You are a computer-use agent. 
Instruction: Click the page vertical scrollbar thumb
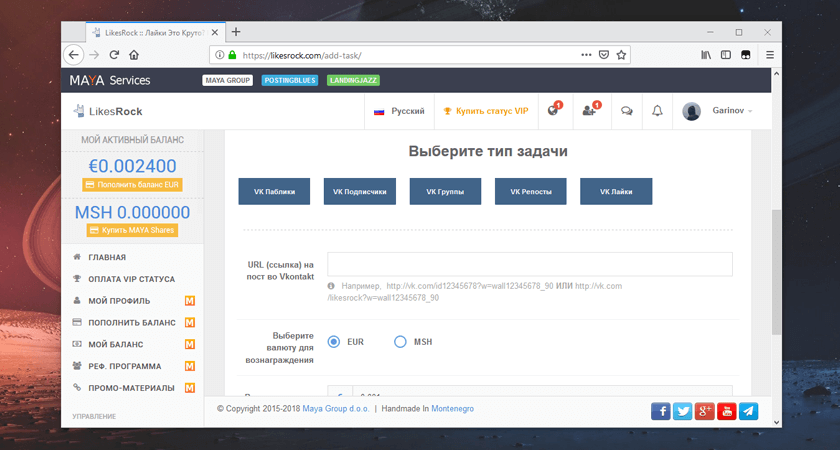coord(776,273)
